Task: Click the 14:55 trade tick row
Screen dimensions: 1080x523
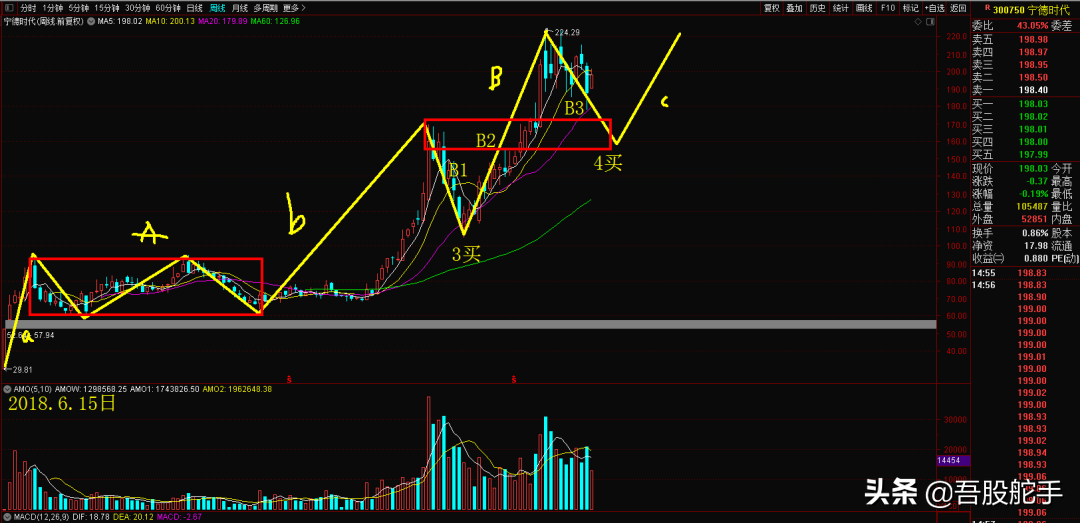Action: pyautogui.click(x=1025, y=274)
